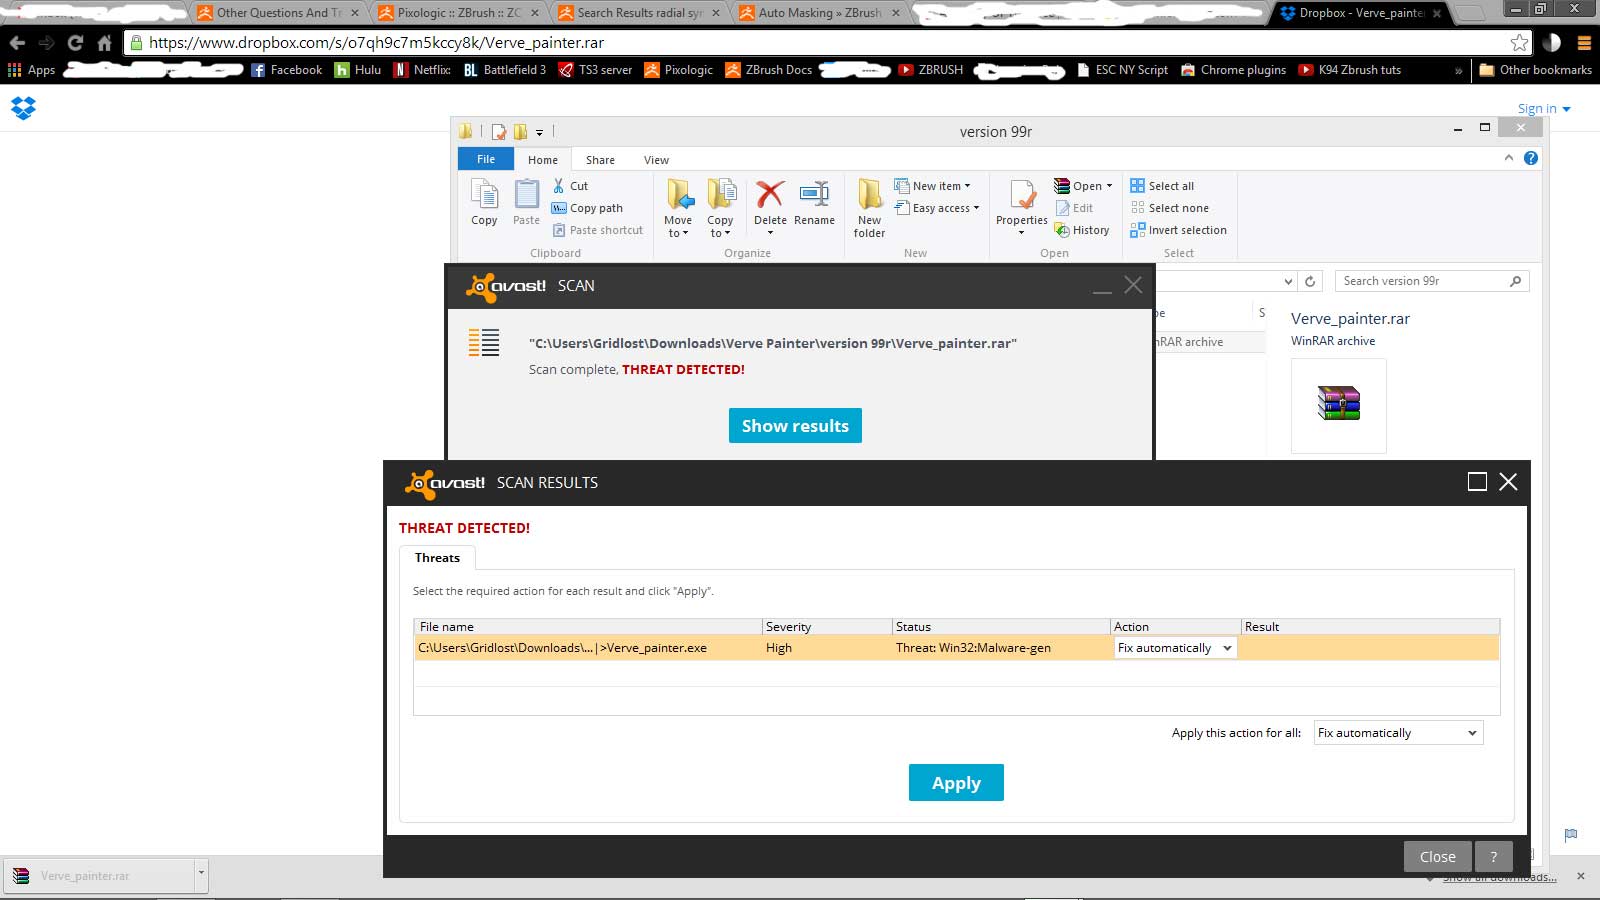This screenshot has height=900, width=1600.
Task: Expand the Easy access dropdown
Action: point(937,208)
